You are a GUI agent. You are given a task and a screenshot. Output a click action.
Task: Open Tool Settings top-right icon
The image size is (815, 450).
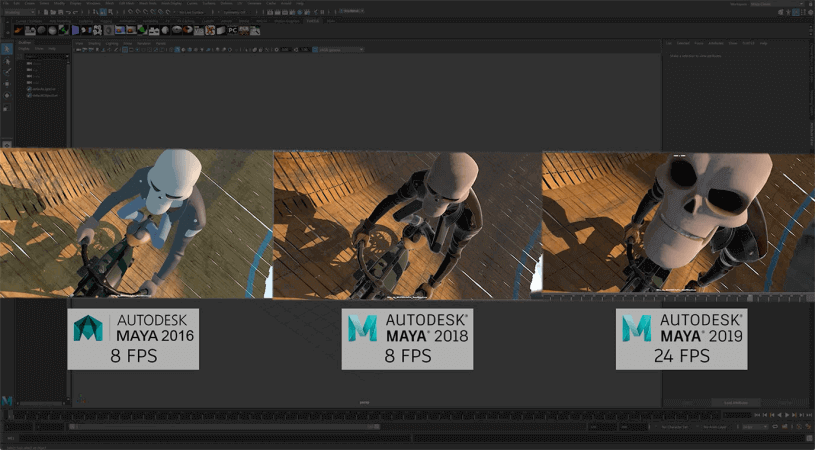[803, 12]
